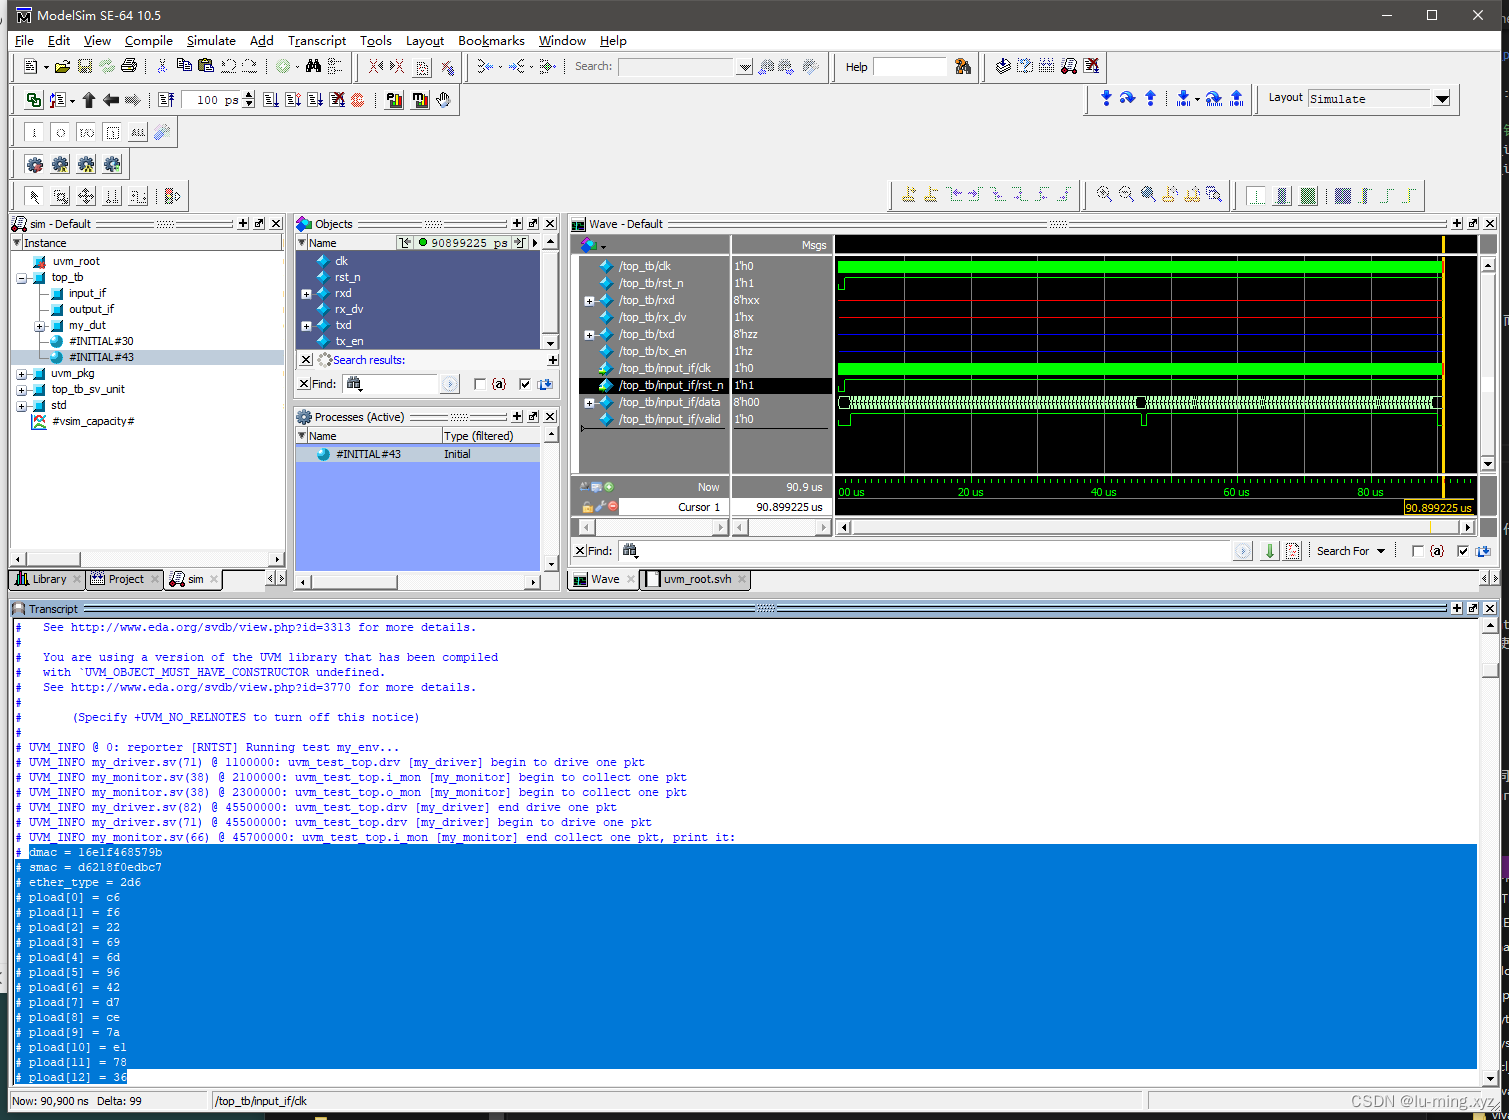Click the Paste clipboard icon
1509x1120 pixels.
click(206, 66)
